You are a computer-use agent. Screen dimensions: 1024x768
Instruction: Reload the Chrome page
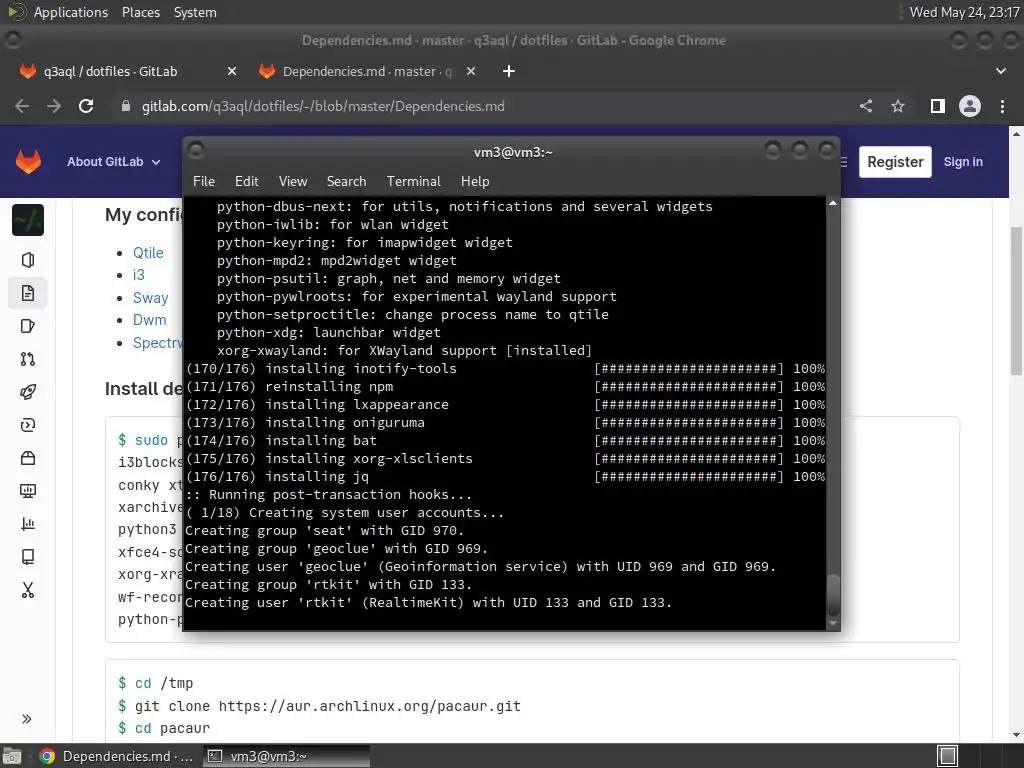click(86, 106)
